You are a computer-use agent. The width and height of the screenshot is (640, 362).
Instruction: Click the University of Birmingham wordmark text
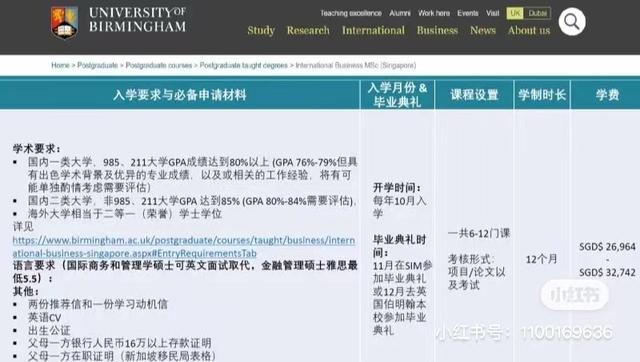[x=138, y=20]
